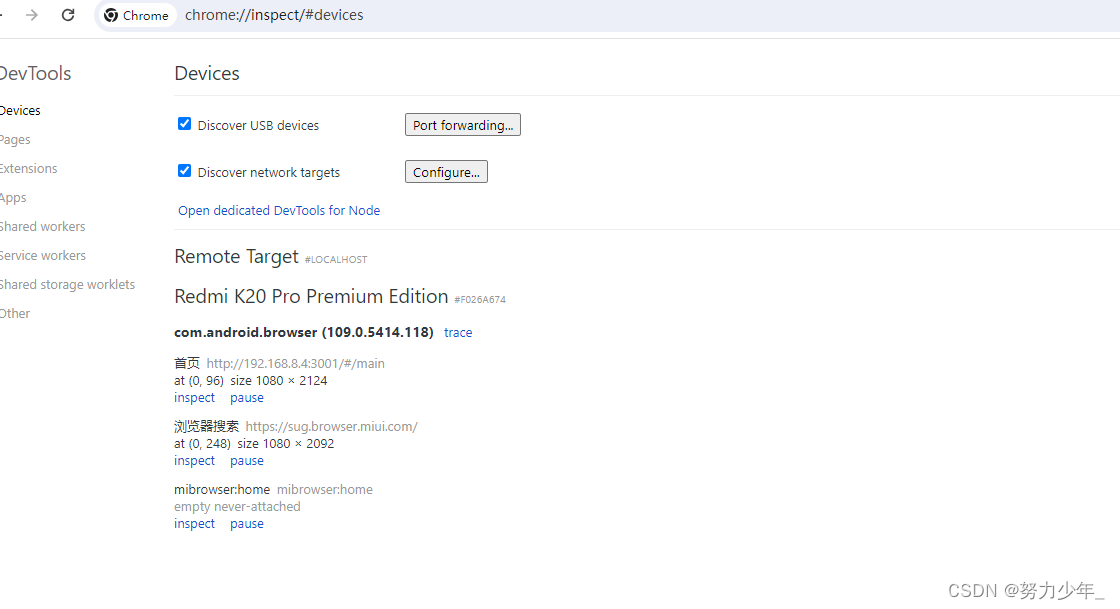
Task: Click the Configure button
Action: (x=446, y=172)
